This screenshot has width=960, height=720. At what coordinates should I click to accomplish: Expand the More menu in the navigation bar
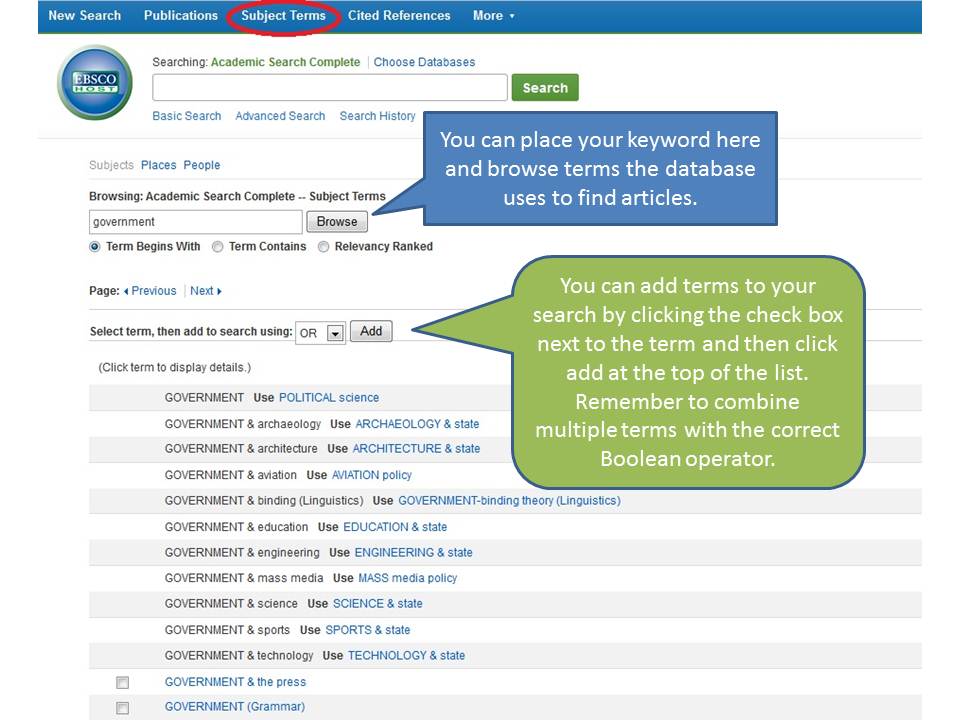pos(491,15)
